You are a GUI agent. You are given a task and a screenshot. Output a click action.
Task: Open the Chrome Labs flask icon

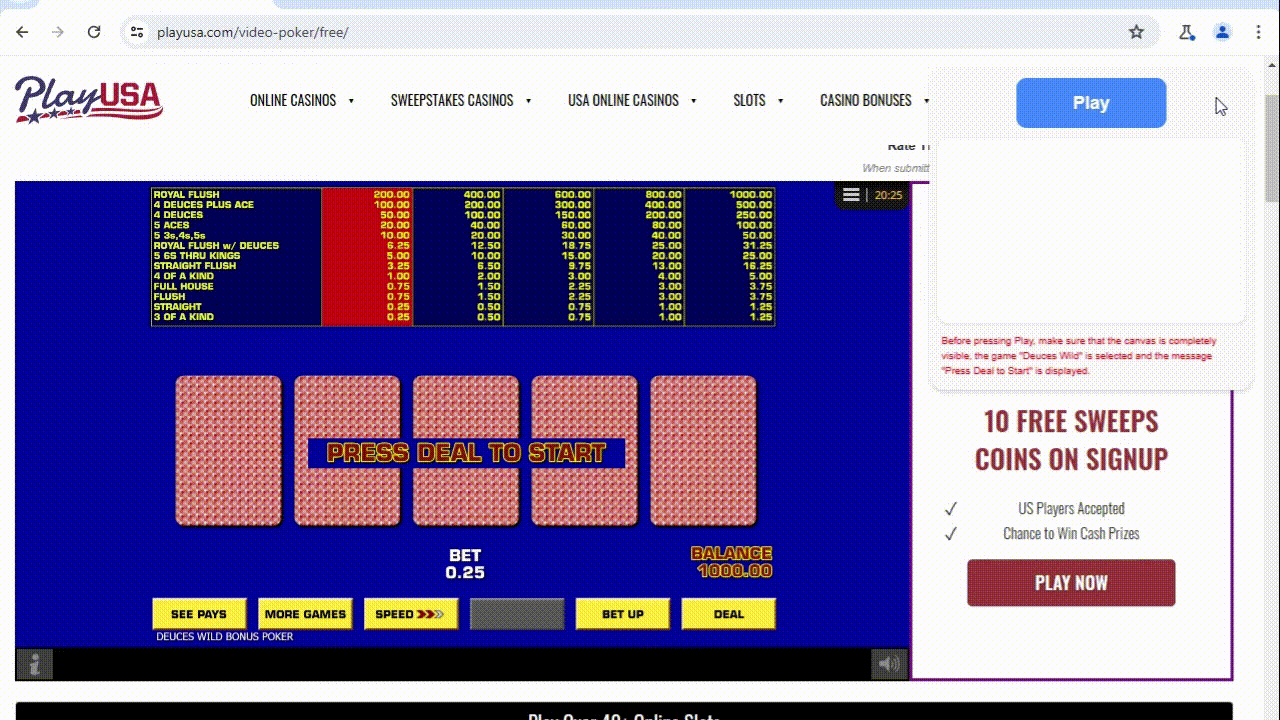click(x=1187, y=32)
